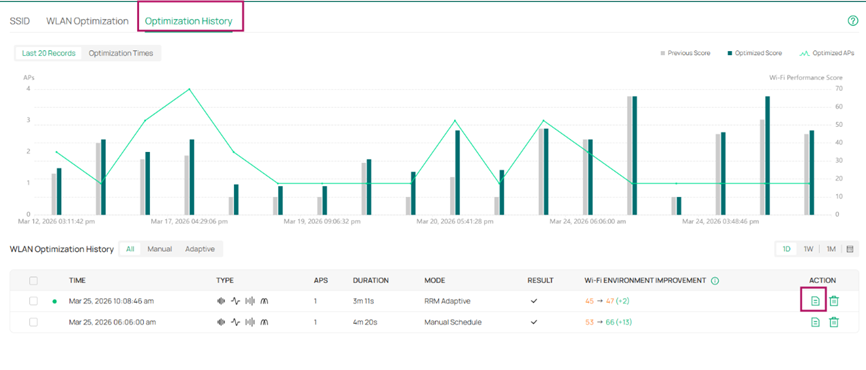Click chart label Mar 17, 2026 04:29:06 pm
Screen dimensions: 866x370
[189, 222]
